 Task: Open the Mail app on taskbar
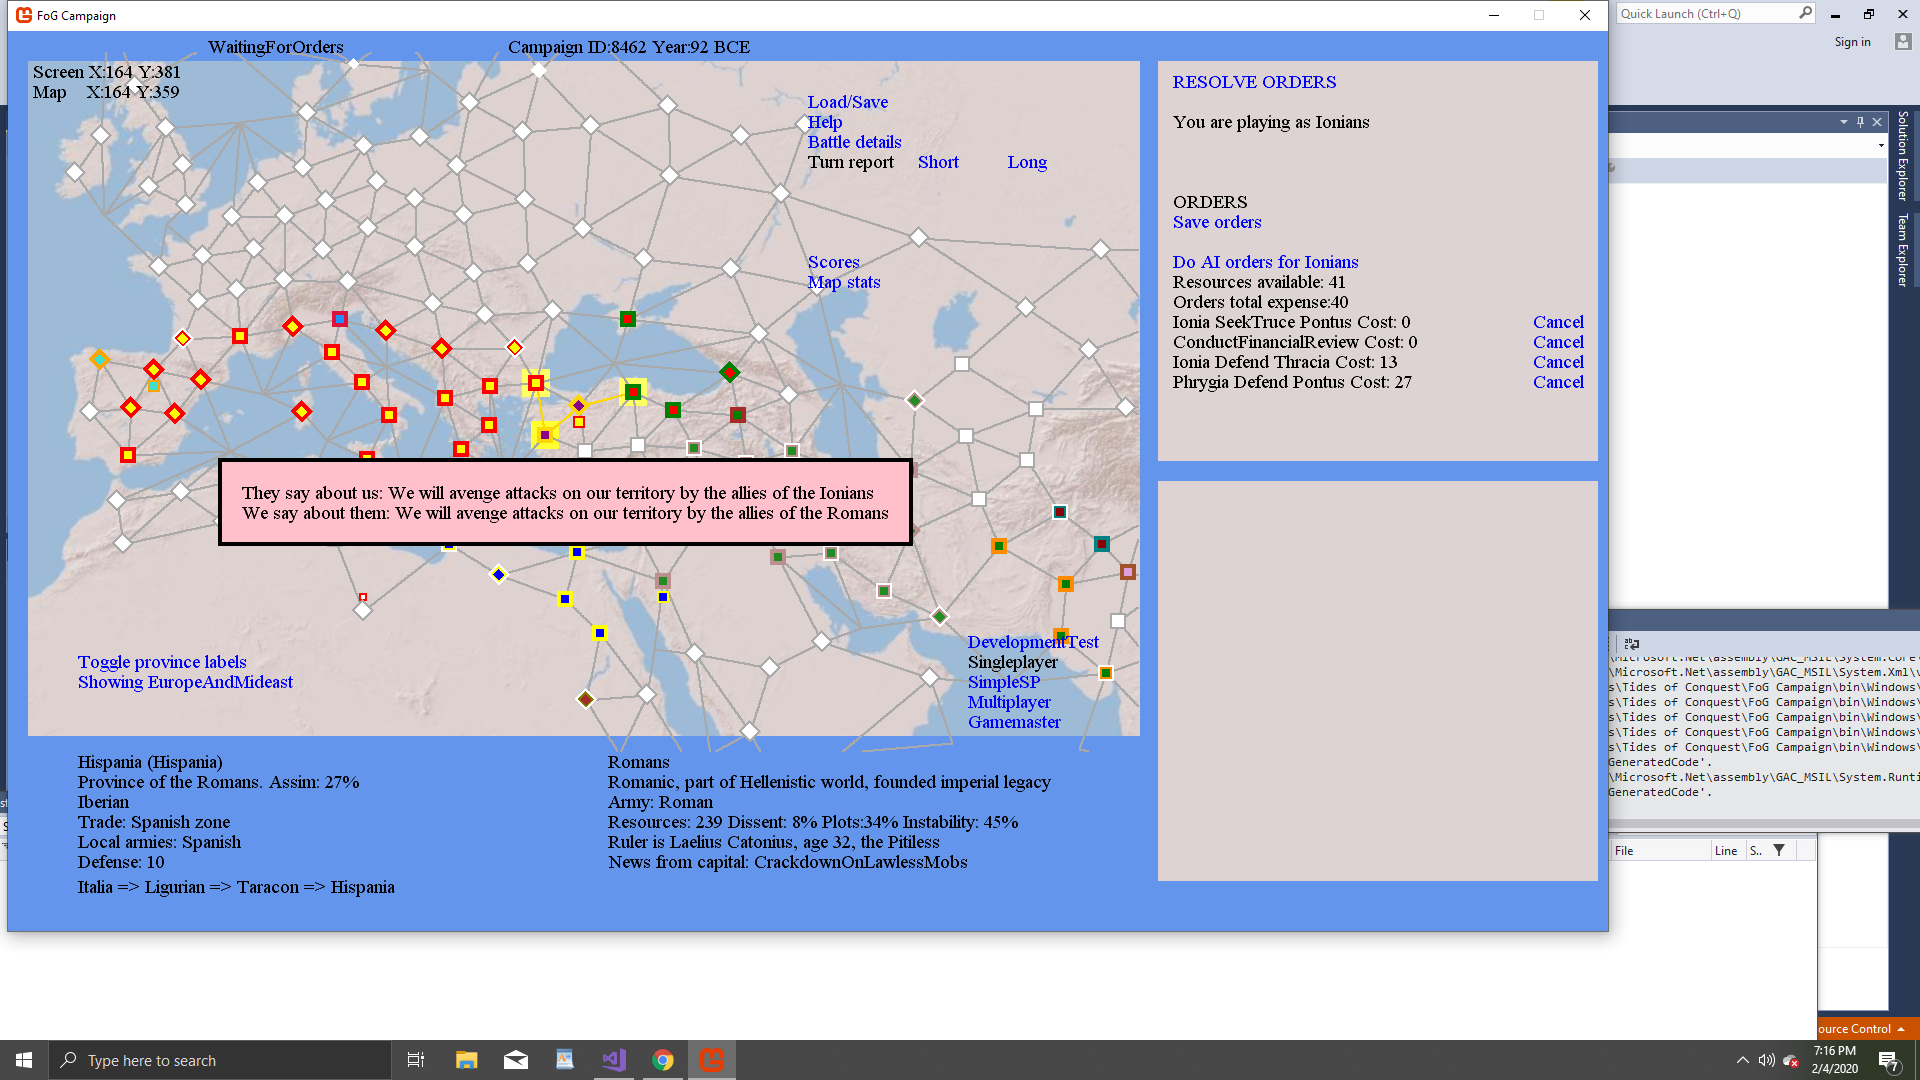(516, 1060)
